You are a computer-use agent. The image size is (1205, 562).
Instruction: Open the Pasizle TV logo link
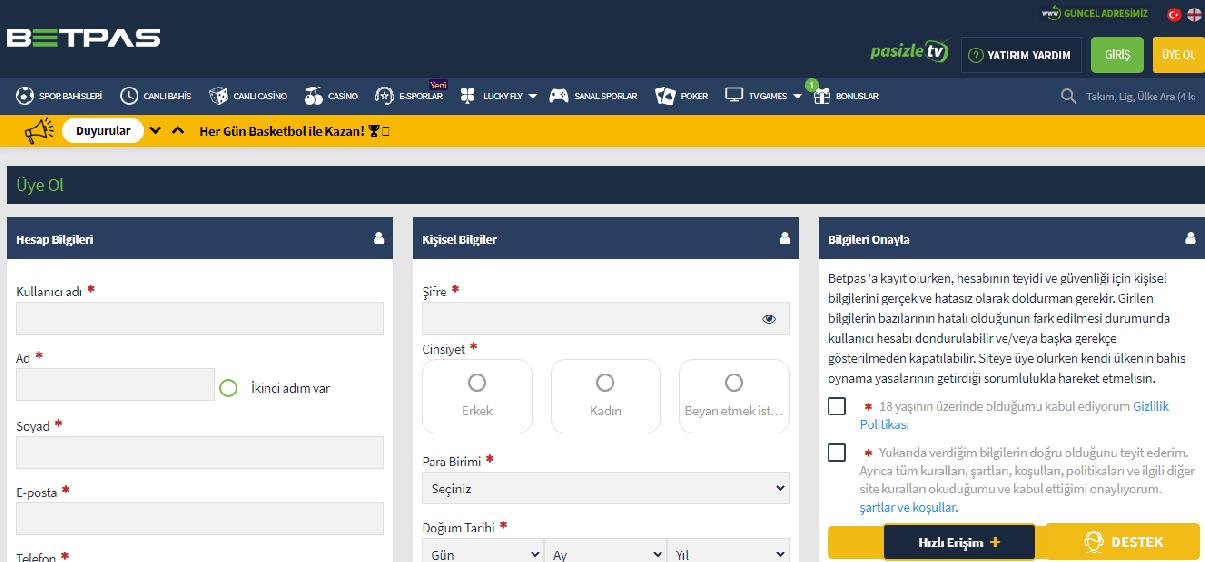tap(908, 52)
